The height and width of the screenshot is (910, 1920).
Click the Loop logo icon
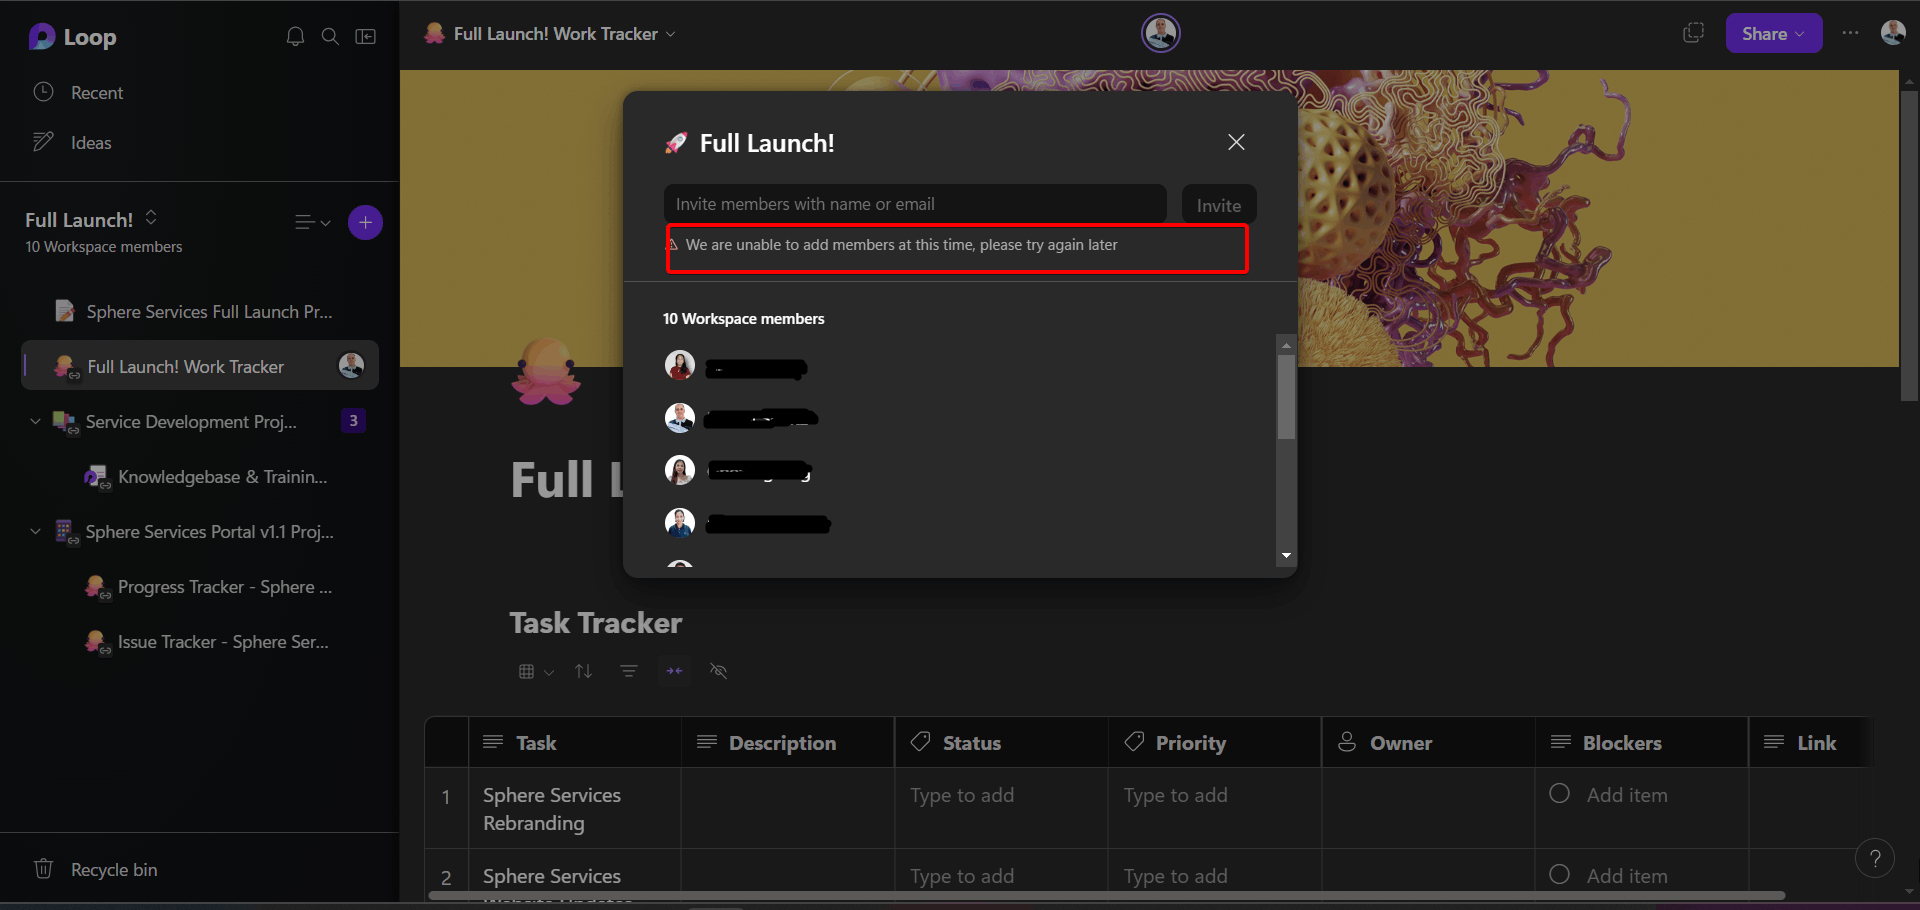coord(42,37)
